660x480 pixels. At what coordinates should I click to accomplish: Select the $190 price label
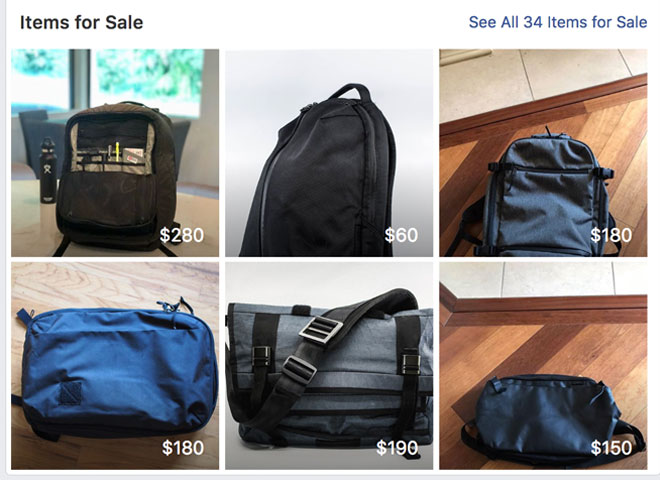pos(397,448)
